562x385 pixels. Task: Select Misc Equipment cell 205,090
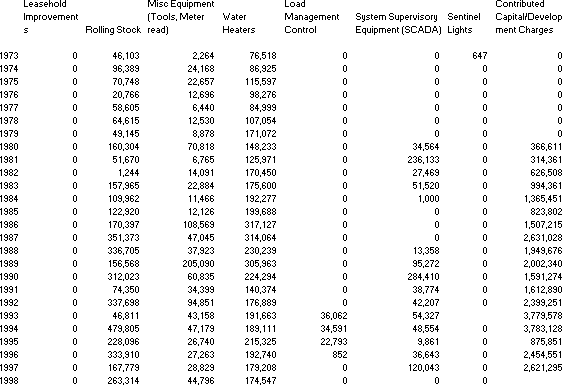click(198, 264)
